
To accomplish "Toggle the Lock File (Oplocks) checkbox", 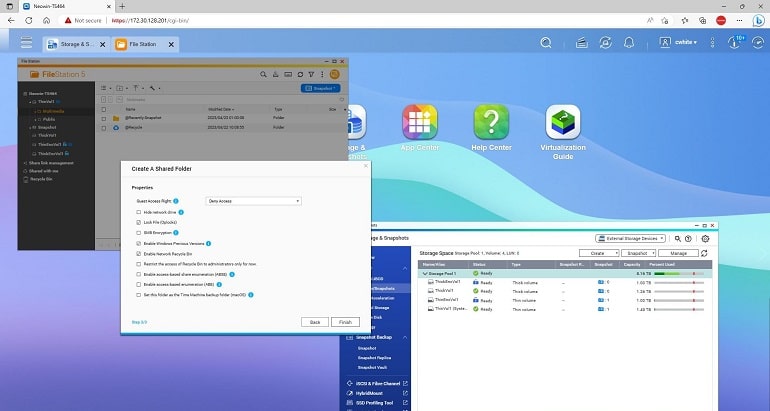I will pyautogui.click(x=138, y=222).
